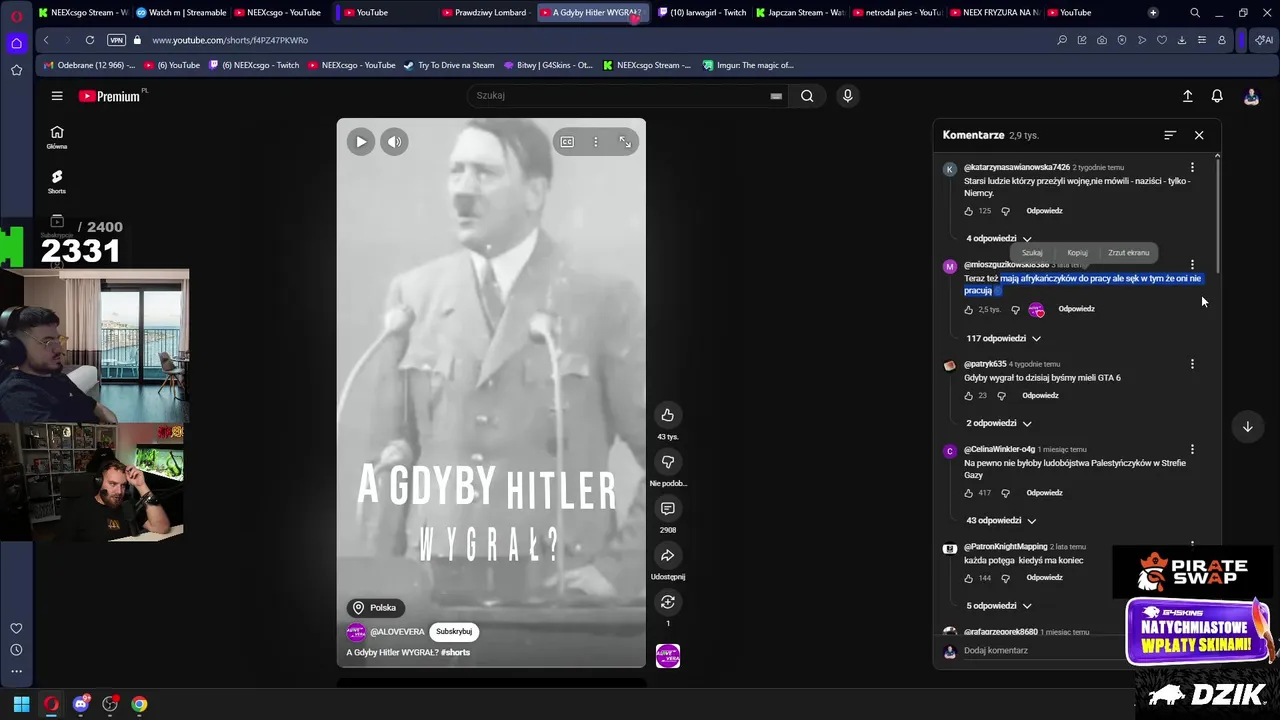This screenshot has height=720, width=1280.
Task: Expand the short to fullscreen
Action: (x=625, y=142)
